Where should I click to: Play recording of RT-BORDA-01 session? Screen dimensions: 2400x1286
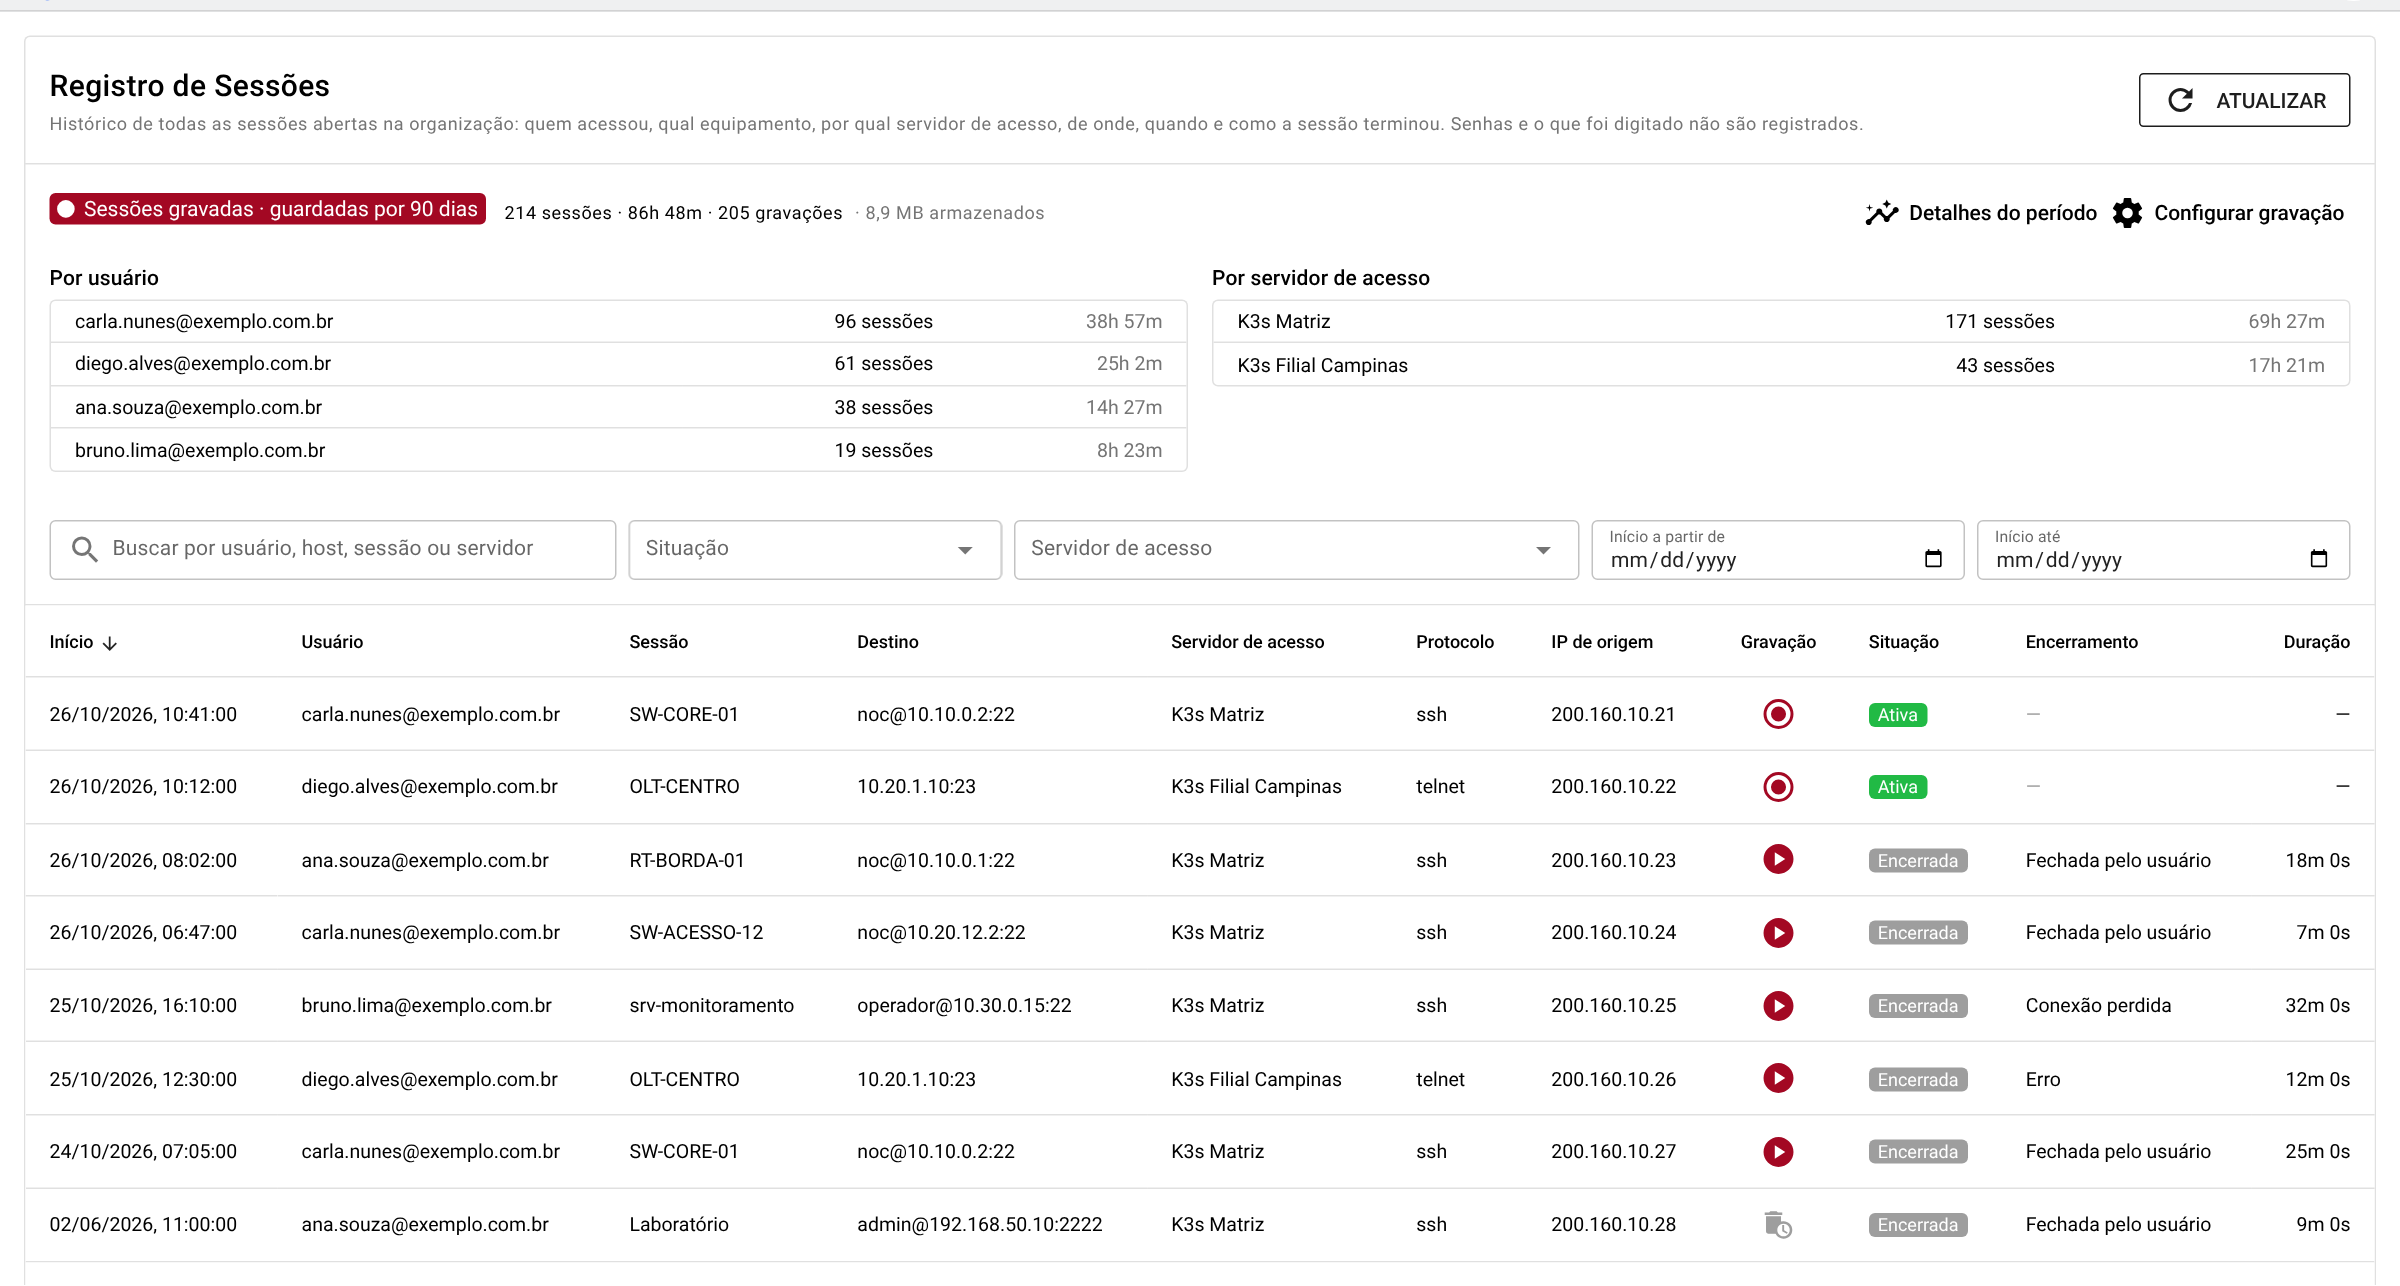[1778, 859]
